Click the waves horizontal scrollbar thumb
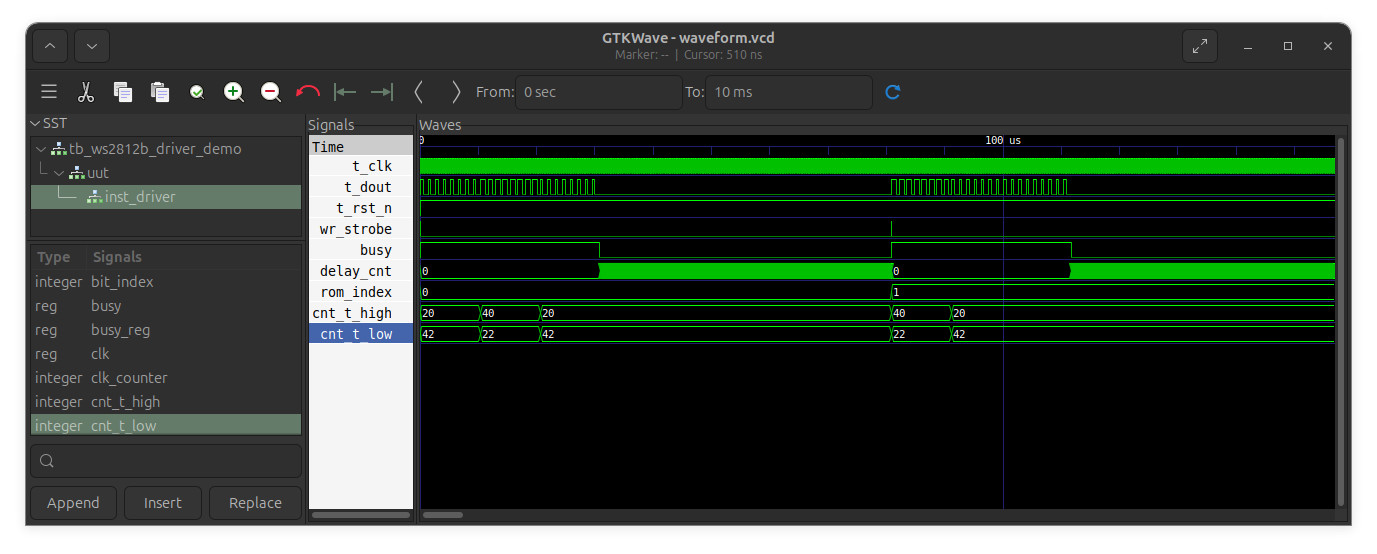 click(x=443, y=515)
